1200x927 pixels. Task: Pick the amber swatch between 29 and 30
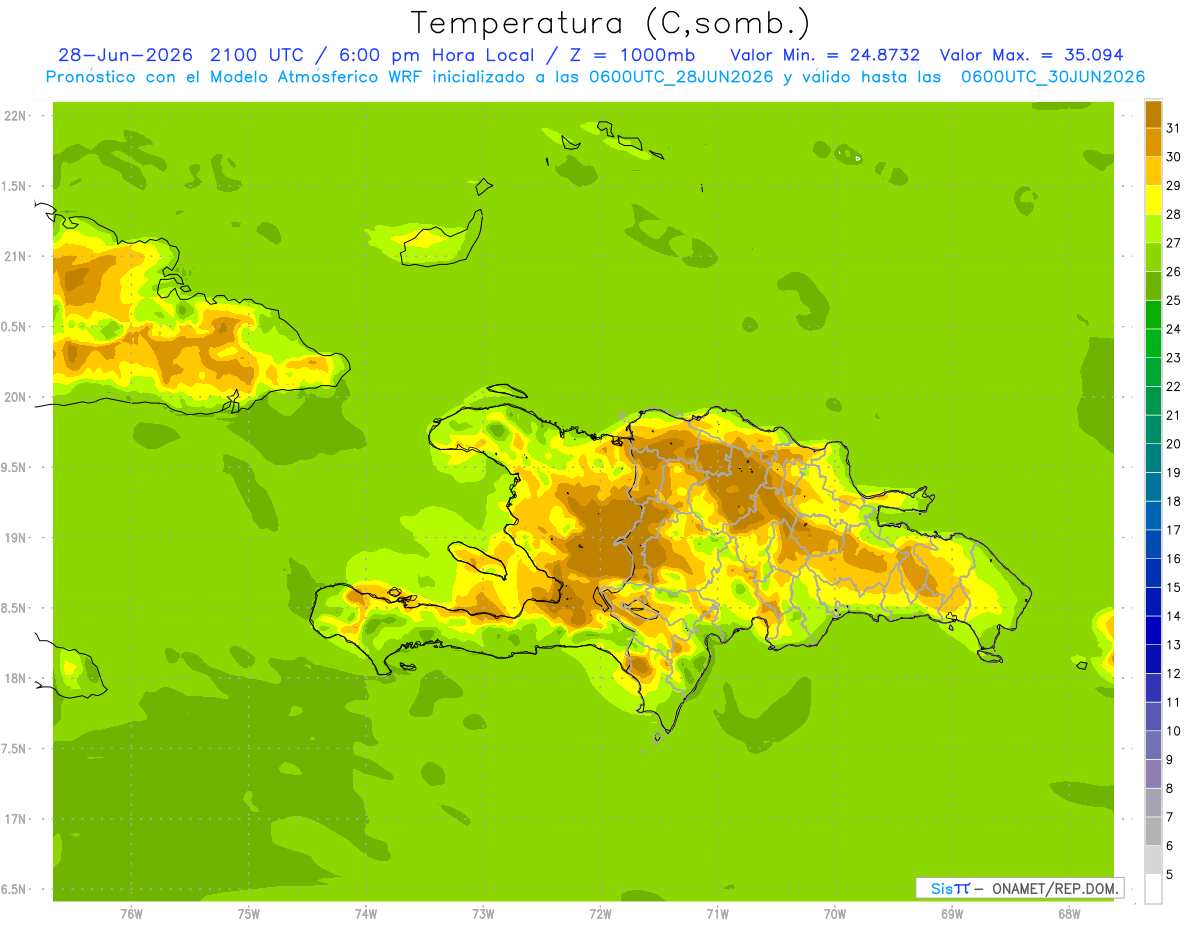pyautogui.click(x=1153, y=172)
